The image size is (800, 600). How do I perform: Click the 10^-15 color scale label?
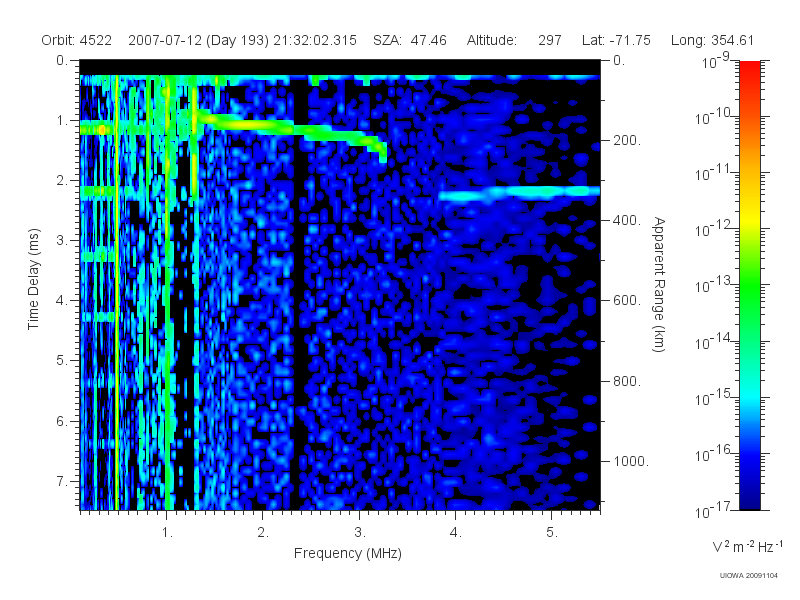click(x=715, y=397)
